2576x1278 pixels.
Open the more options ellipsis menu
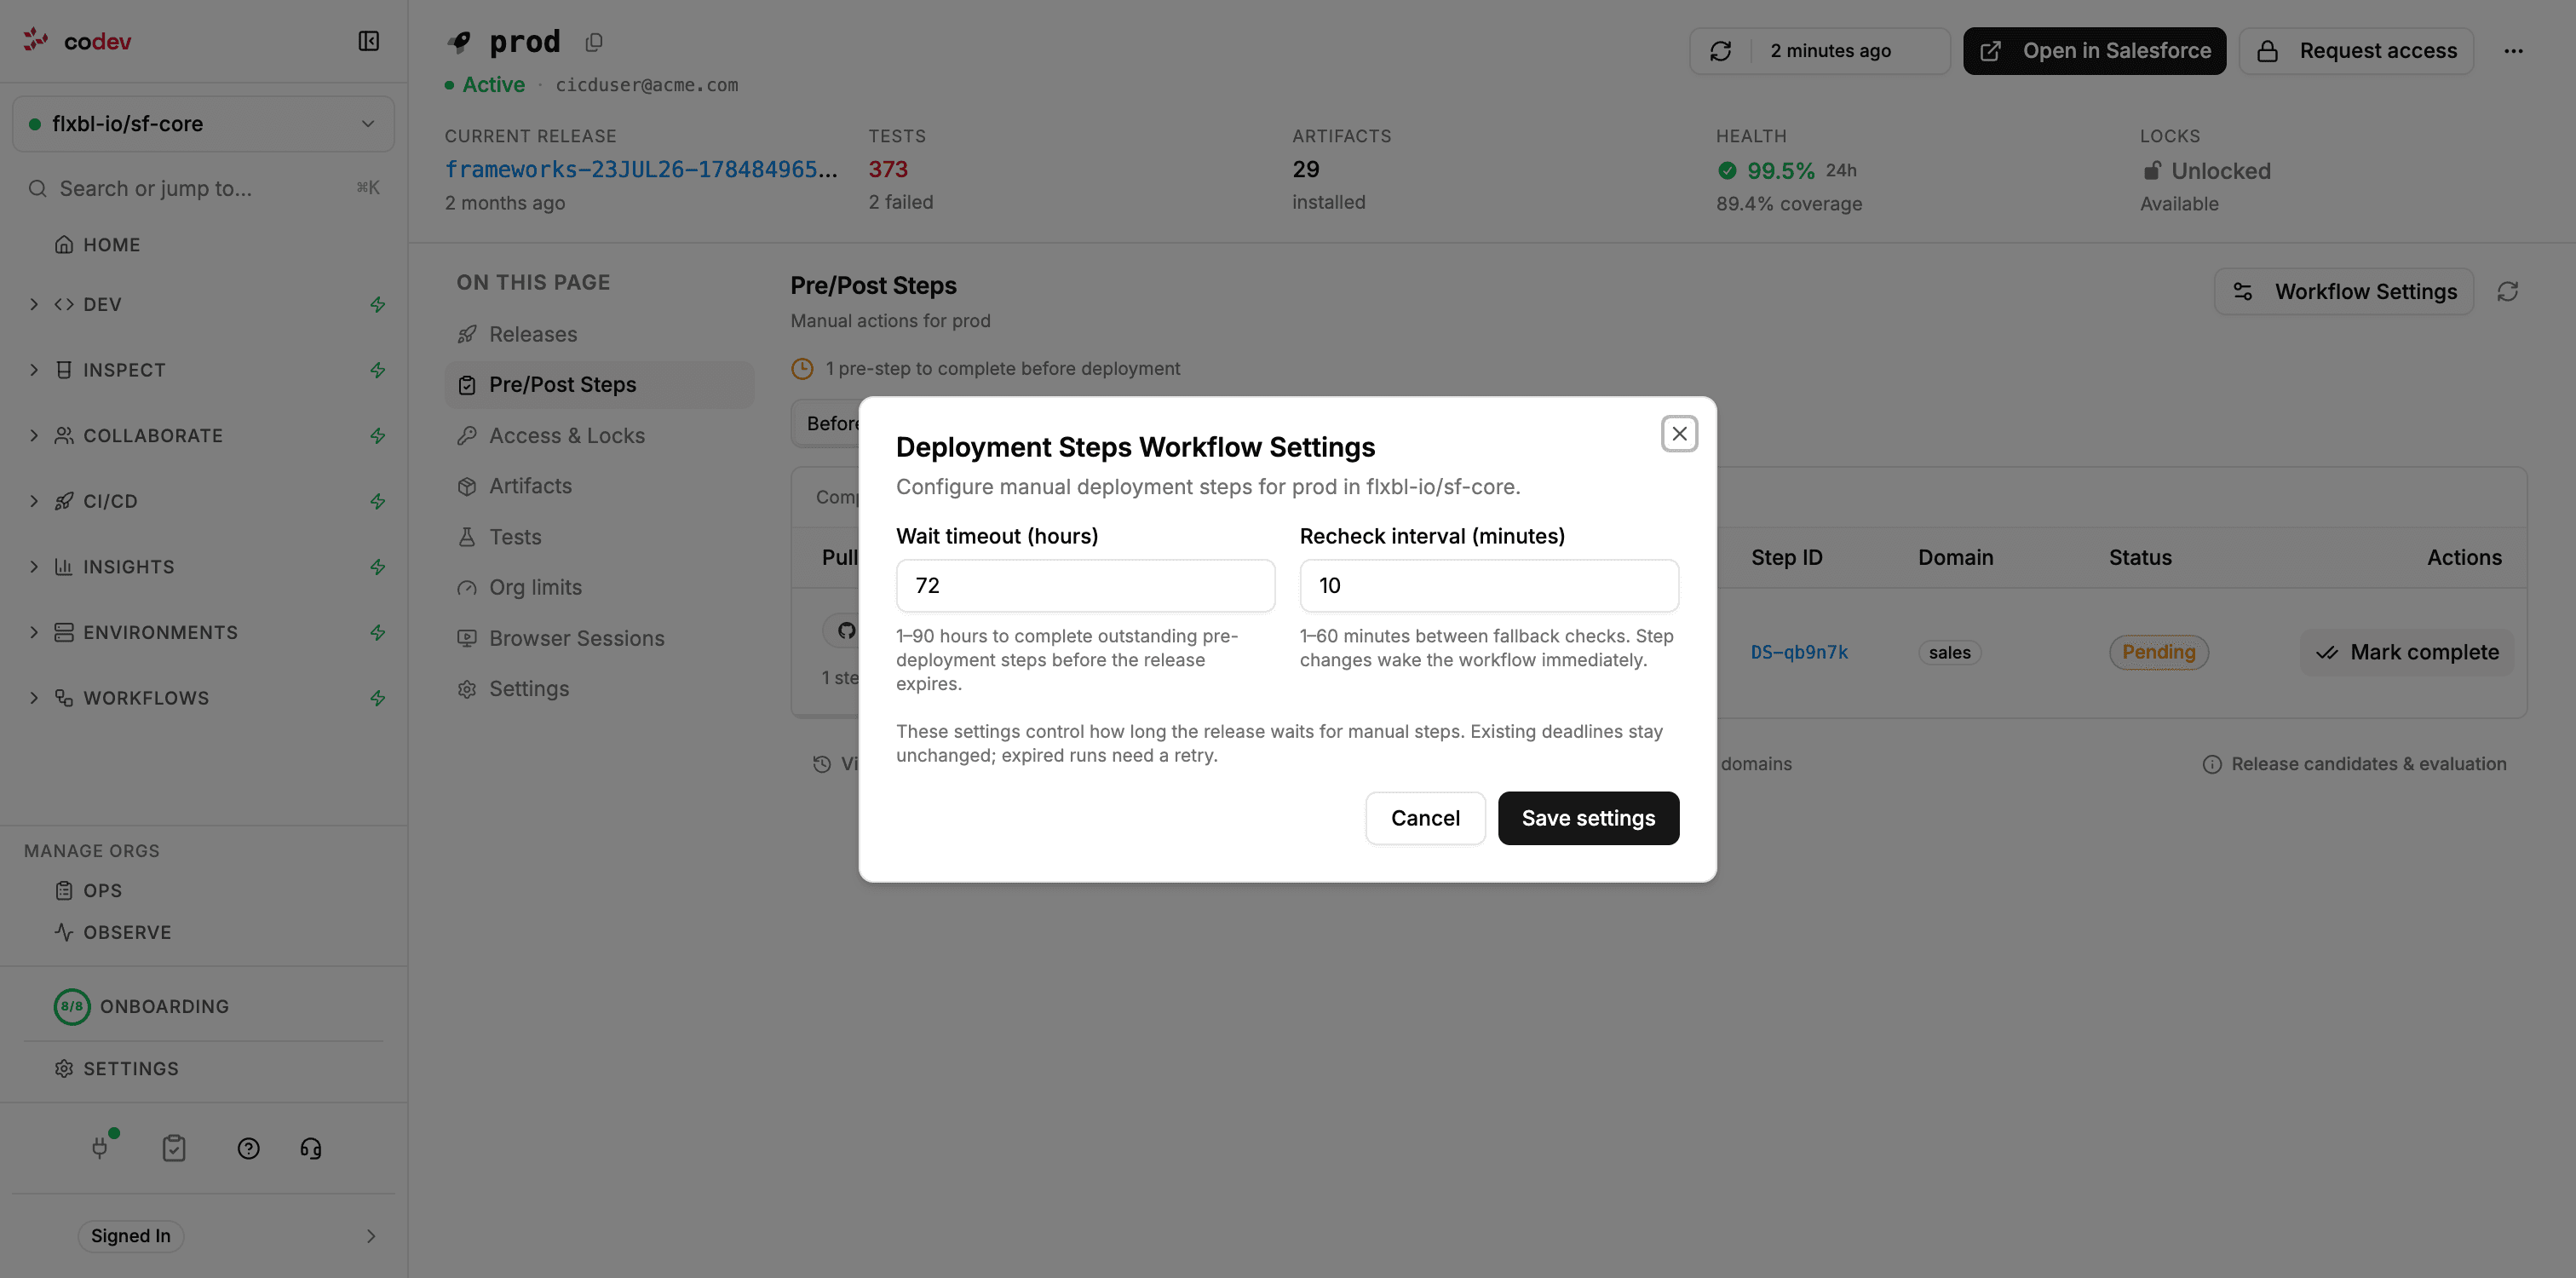click(2513, 51)
